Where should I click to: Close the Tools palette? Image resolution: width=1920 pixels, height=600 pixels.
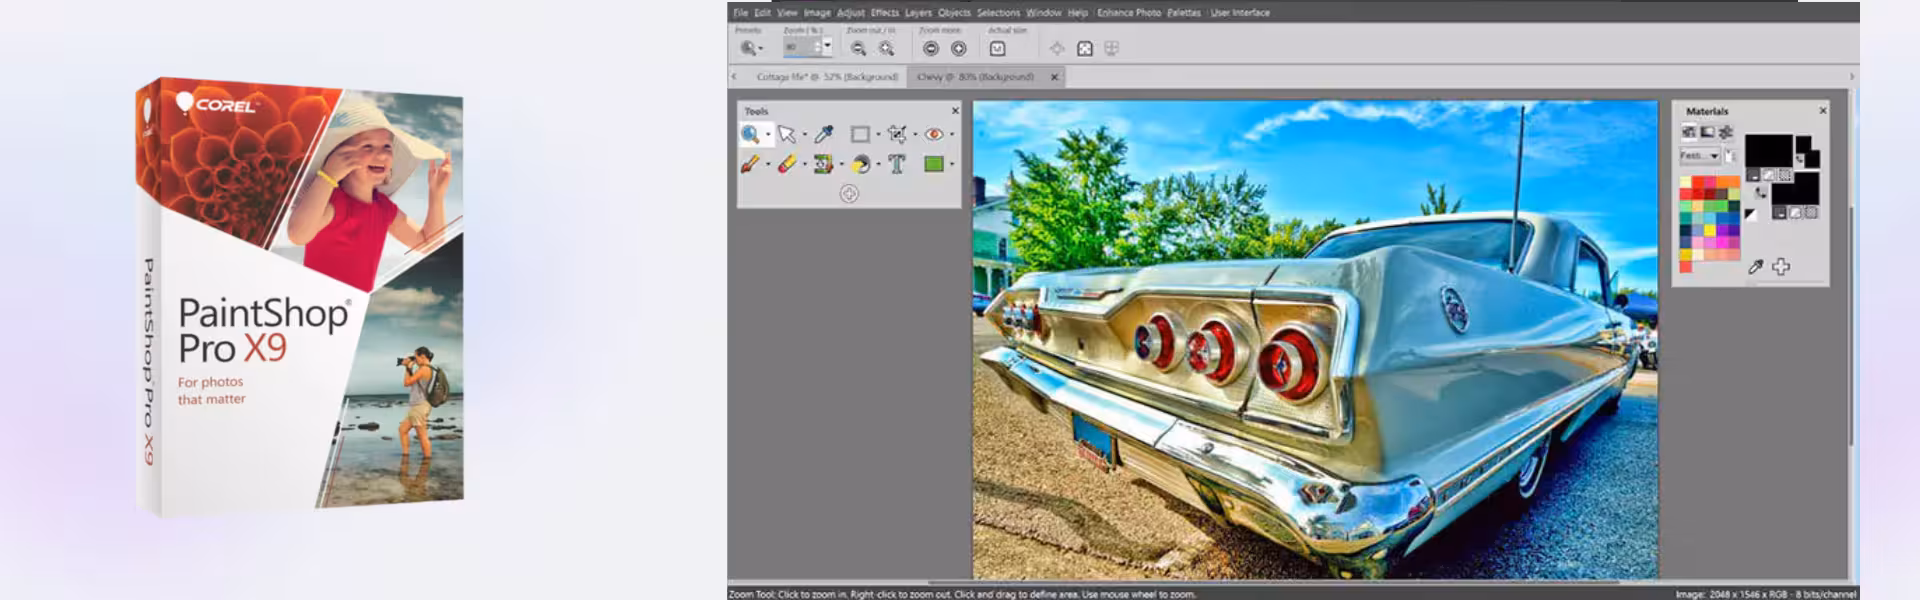955,110
